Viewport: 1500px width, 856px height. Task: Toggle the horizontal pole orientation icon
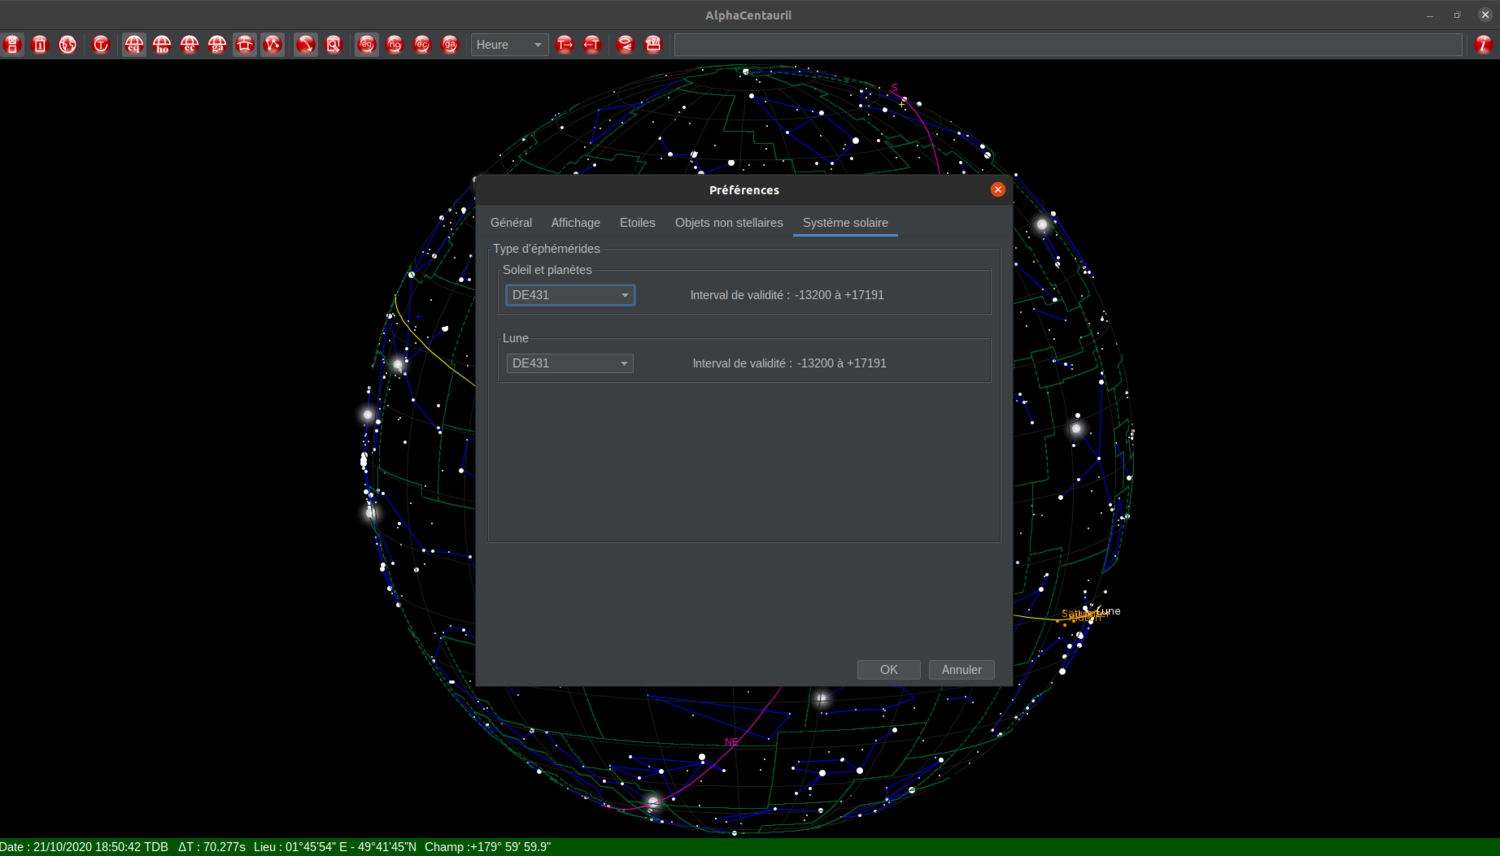(395, 44)
